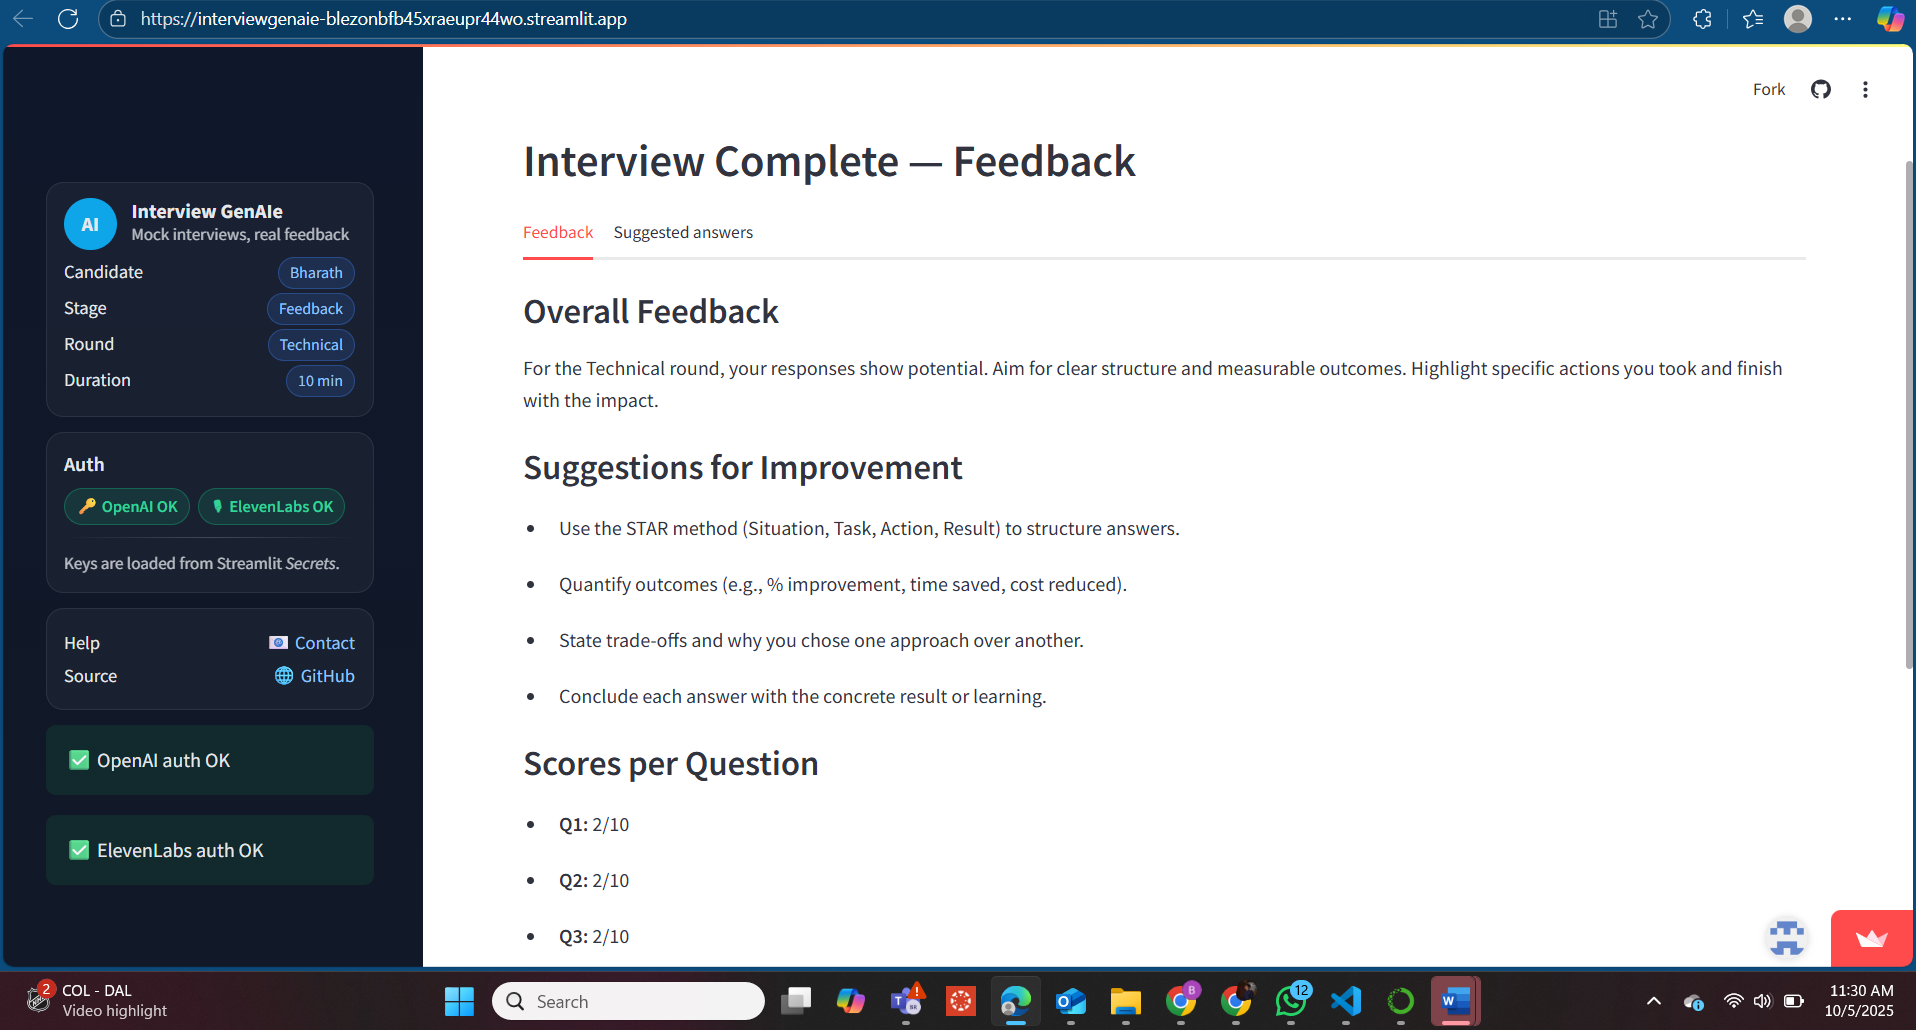
Task: Click the 10 min duration pill
Action: pyautogui.click(x=320, y=381)
